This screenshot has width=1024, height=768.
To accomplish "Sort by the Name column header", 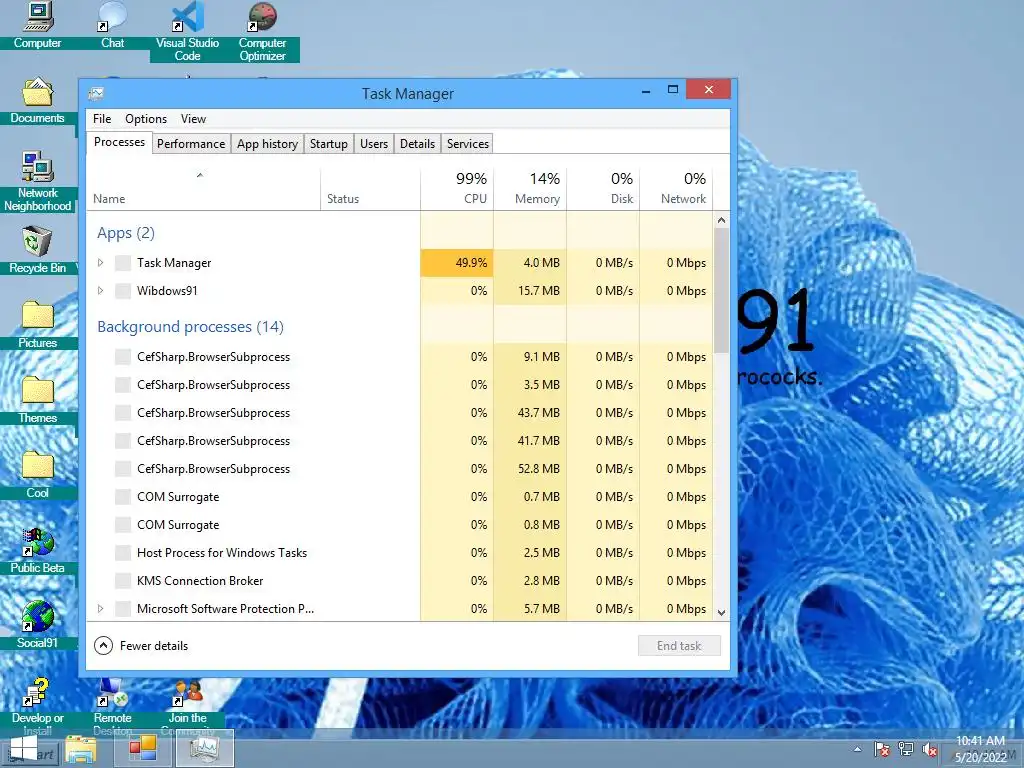I will point(203,189).
